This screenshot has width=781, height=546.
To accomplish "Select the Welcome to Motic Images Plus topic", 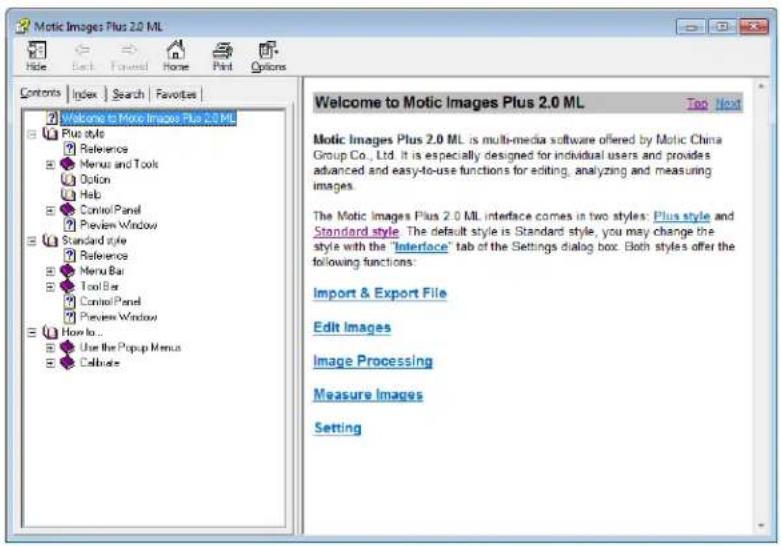I will click(x=148, y=118).
